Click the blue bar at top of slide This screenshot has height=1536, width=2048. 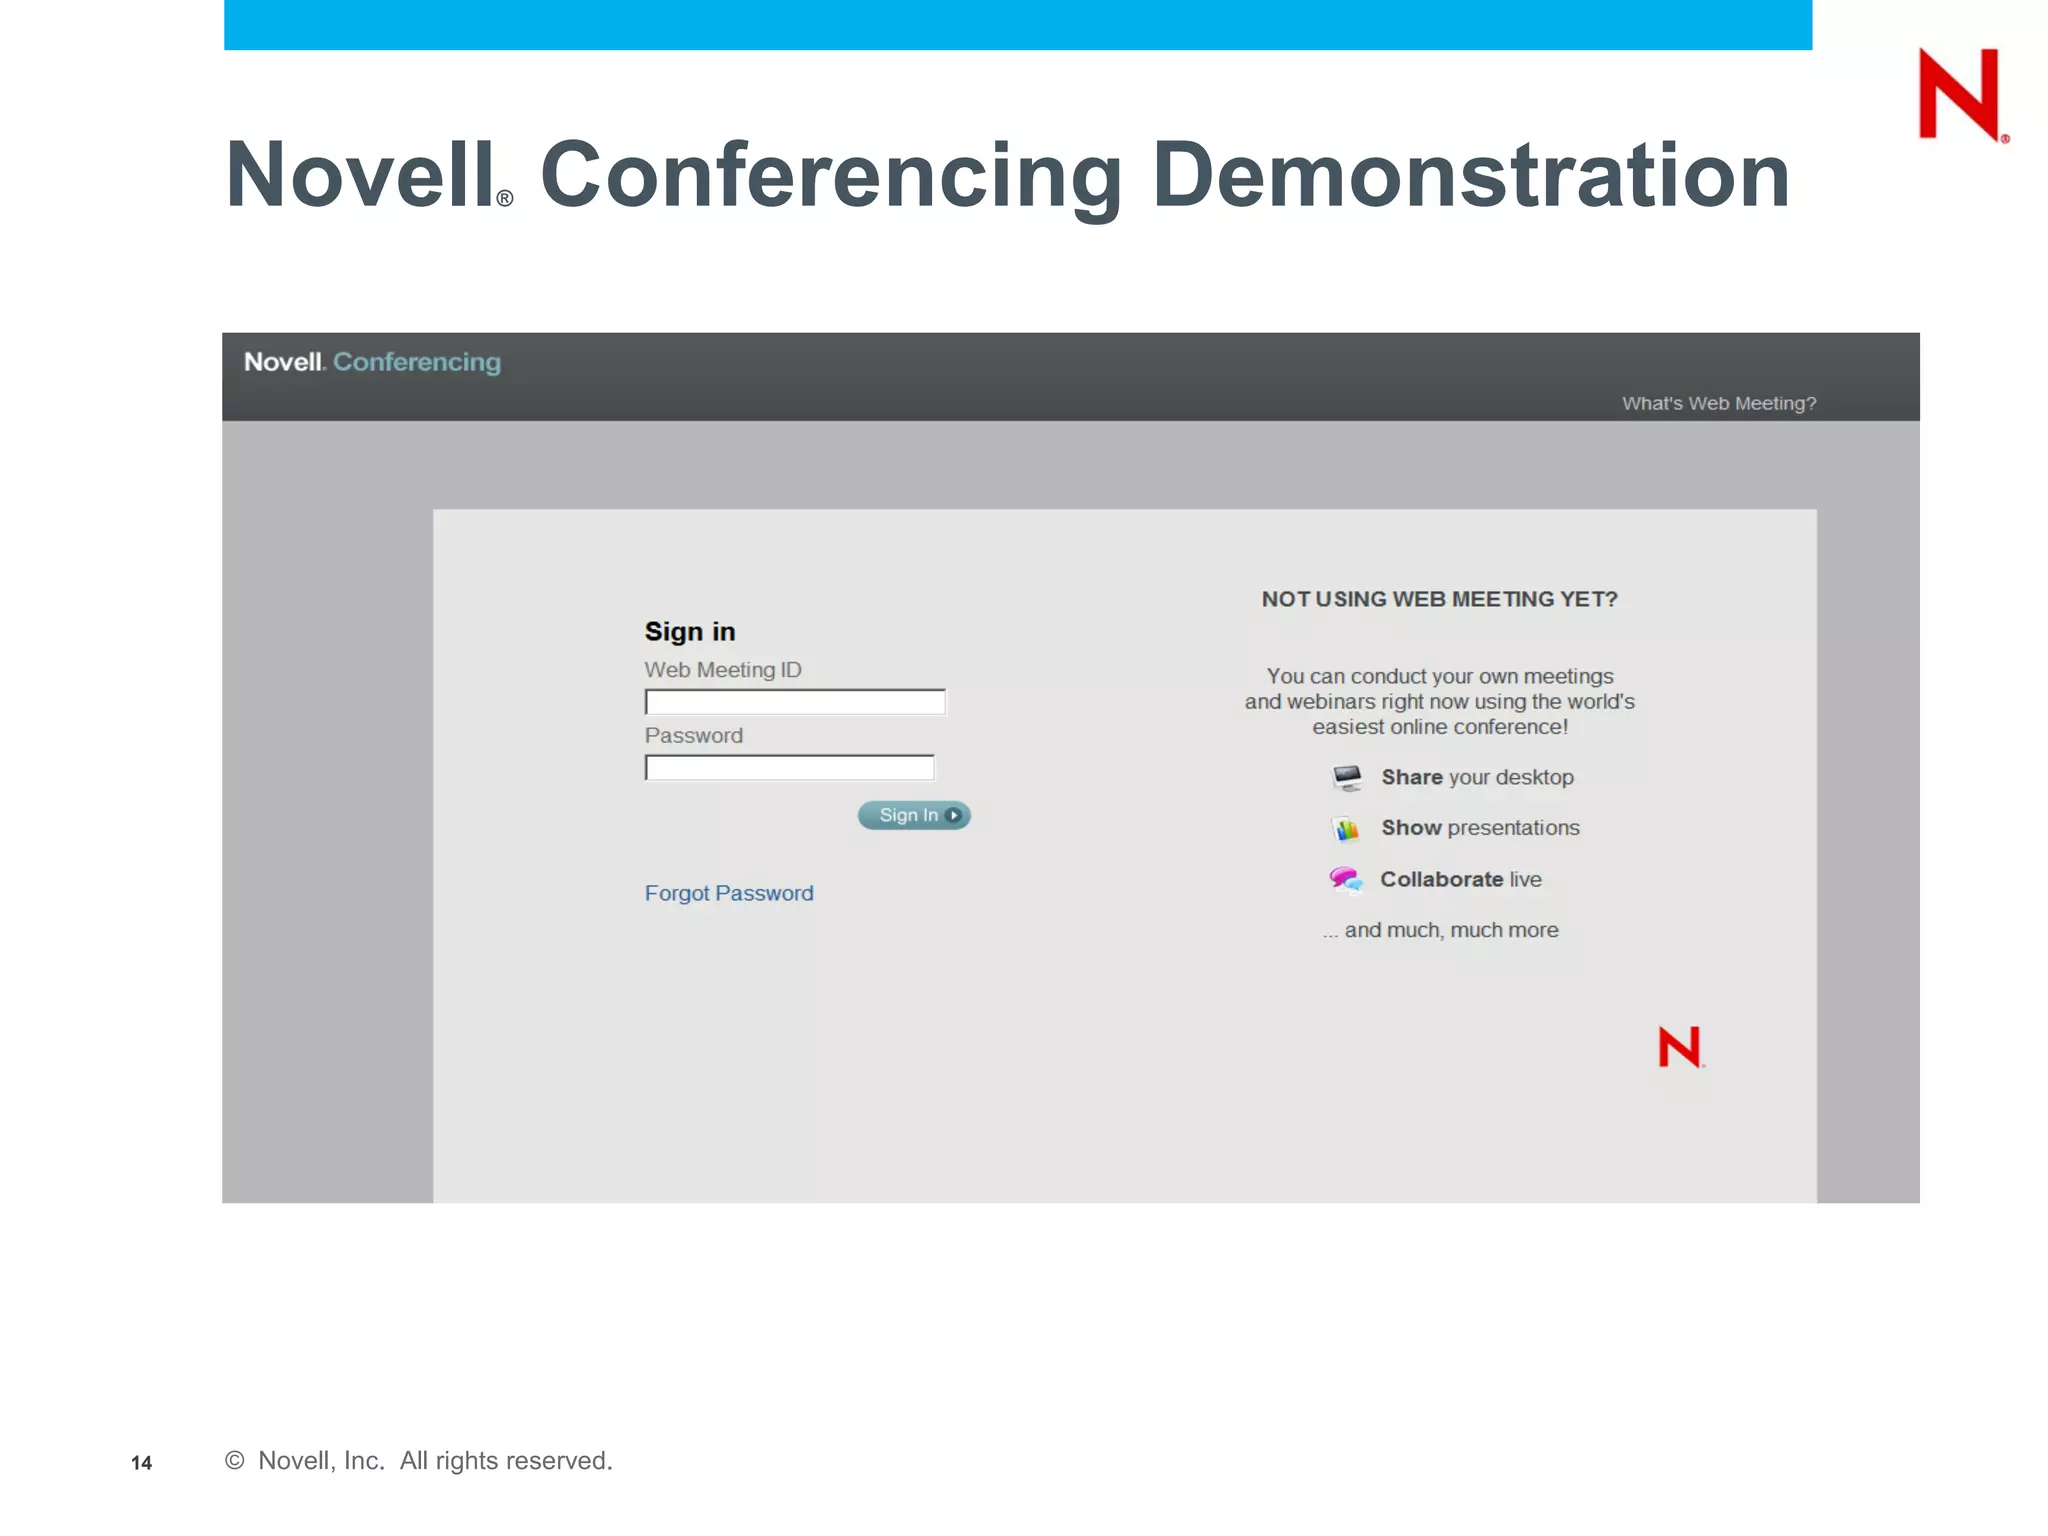pyautogui.click(x=1017, y=24)
